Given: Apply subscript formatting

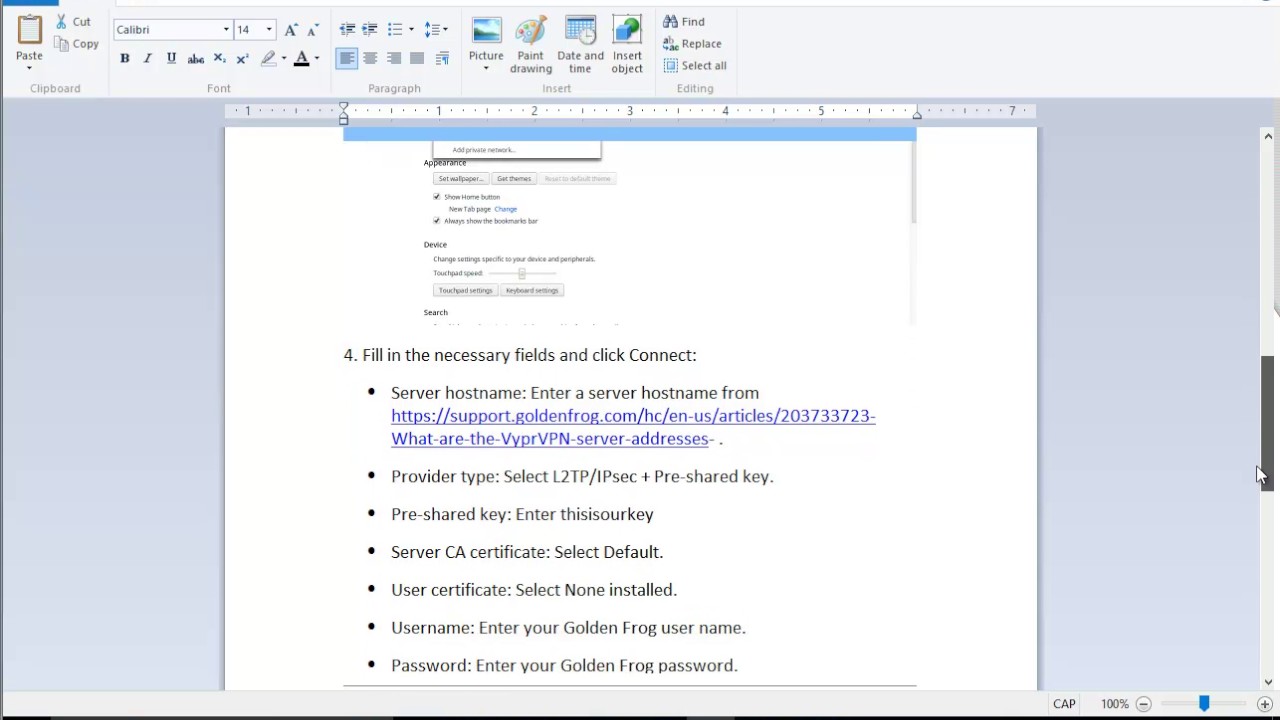Looking at the screenshot, I should tap(219, 59).
